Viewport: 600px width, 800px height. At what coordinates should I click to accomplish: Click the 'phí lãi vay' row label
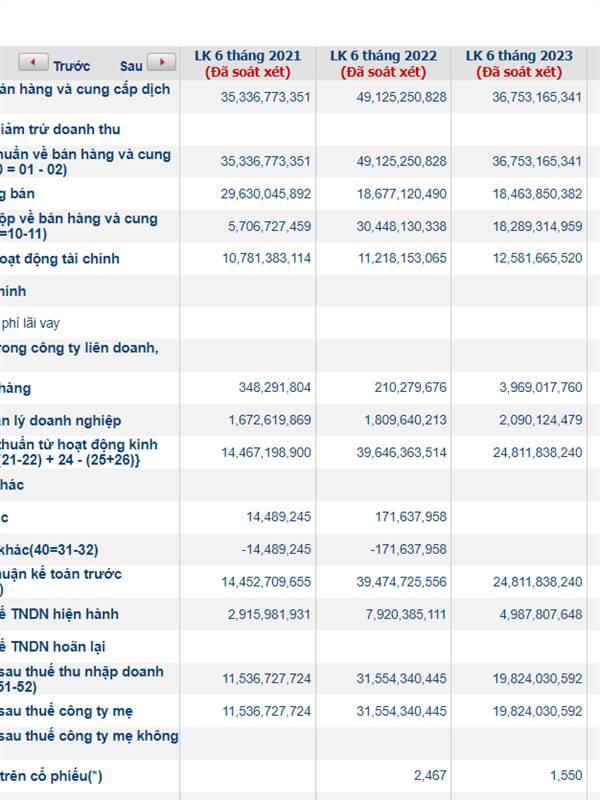tap(30, 323)
